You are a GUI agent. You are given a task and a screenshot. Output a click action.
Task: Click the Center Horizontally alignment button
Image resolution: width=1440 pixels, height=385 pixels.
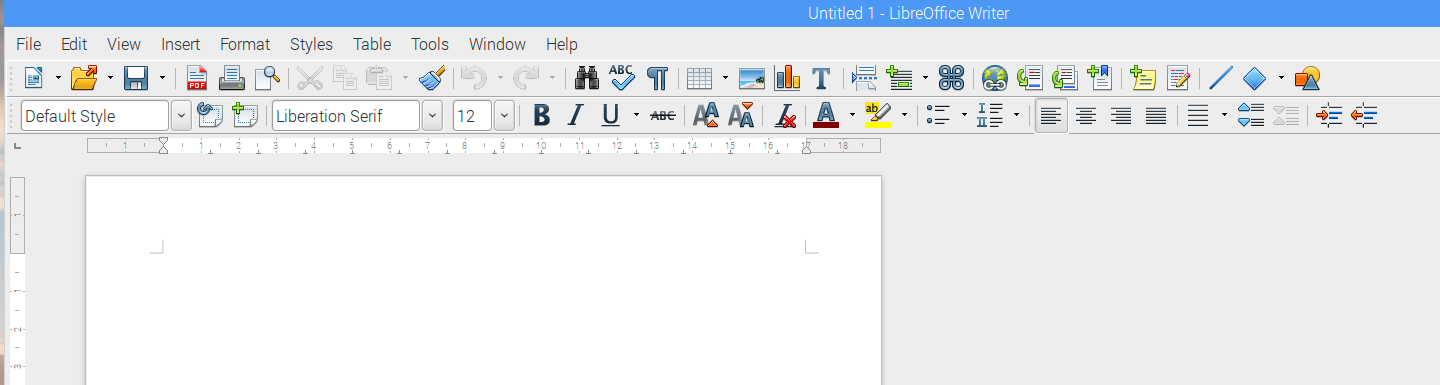(x=1085, y=116)
